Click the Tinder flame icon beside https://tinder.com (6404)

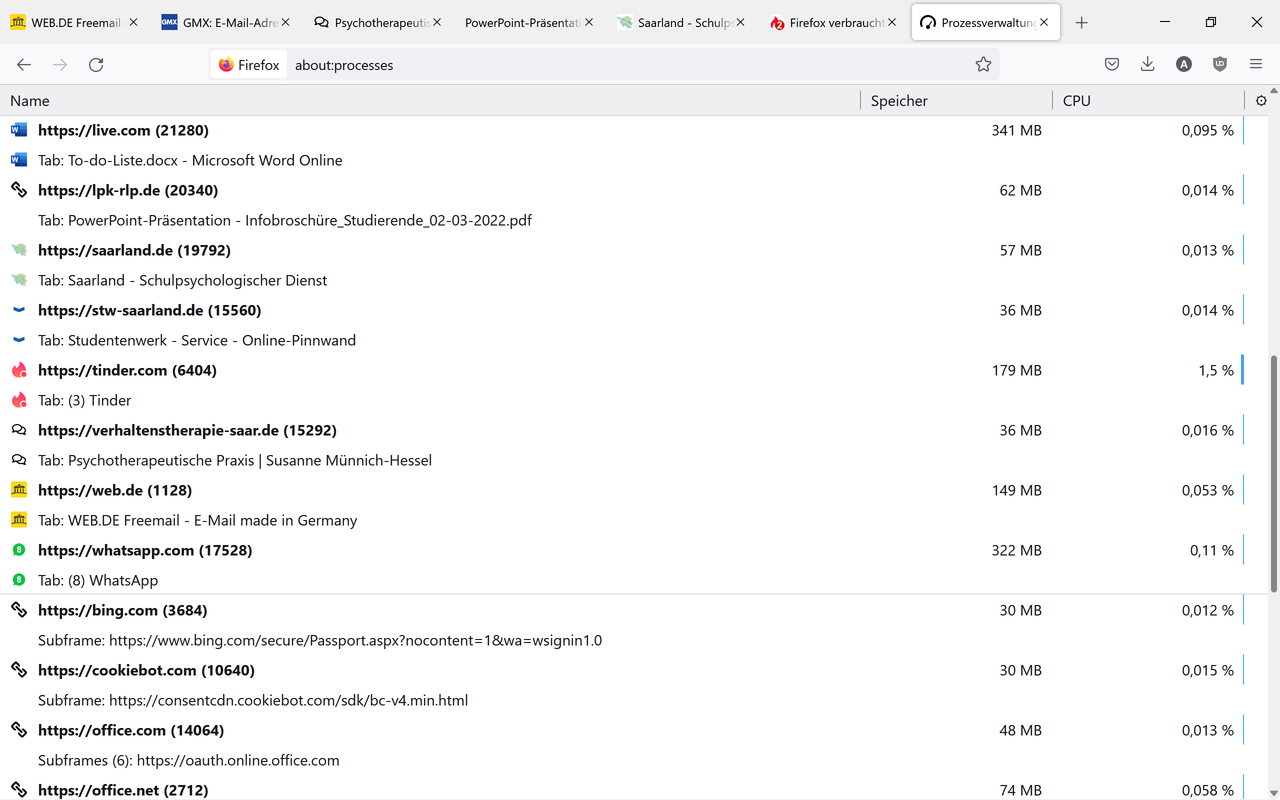pos(19,370)
